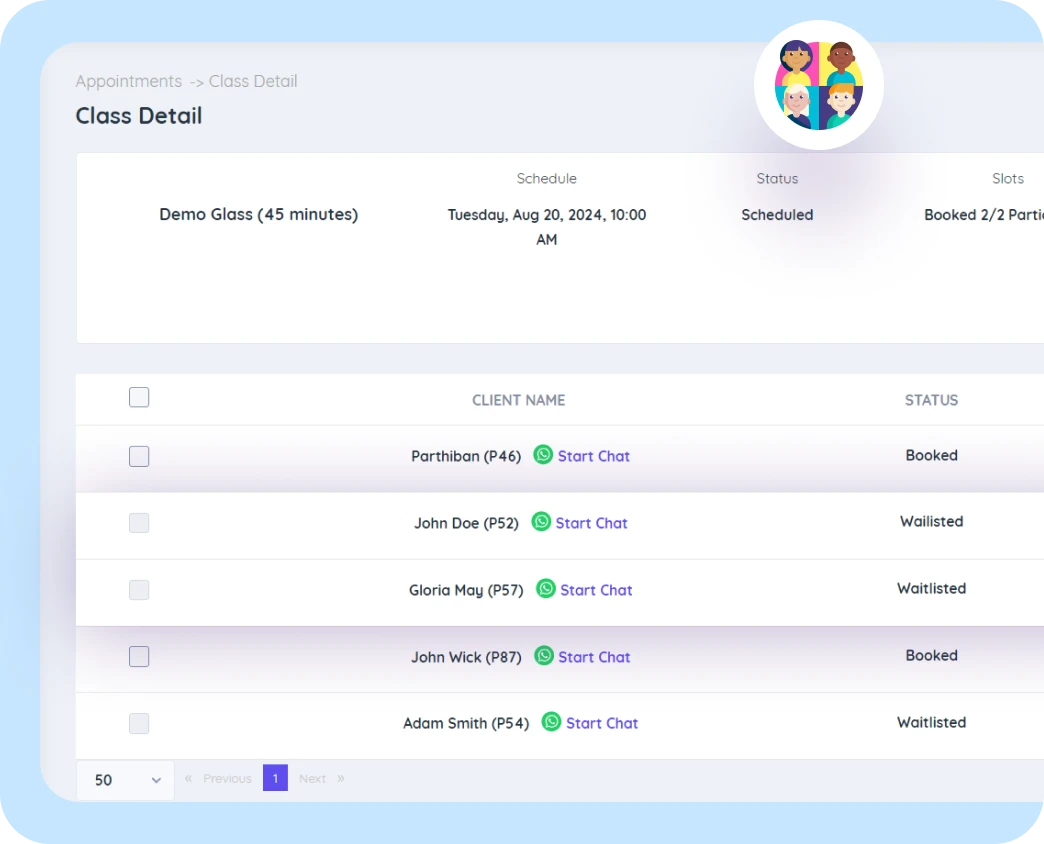
Task: Click the colorful group avatar icon
Action: click(818, 85)
